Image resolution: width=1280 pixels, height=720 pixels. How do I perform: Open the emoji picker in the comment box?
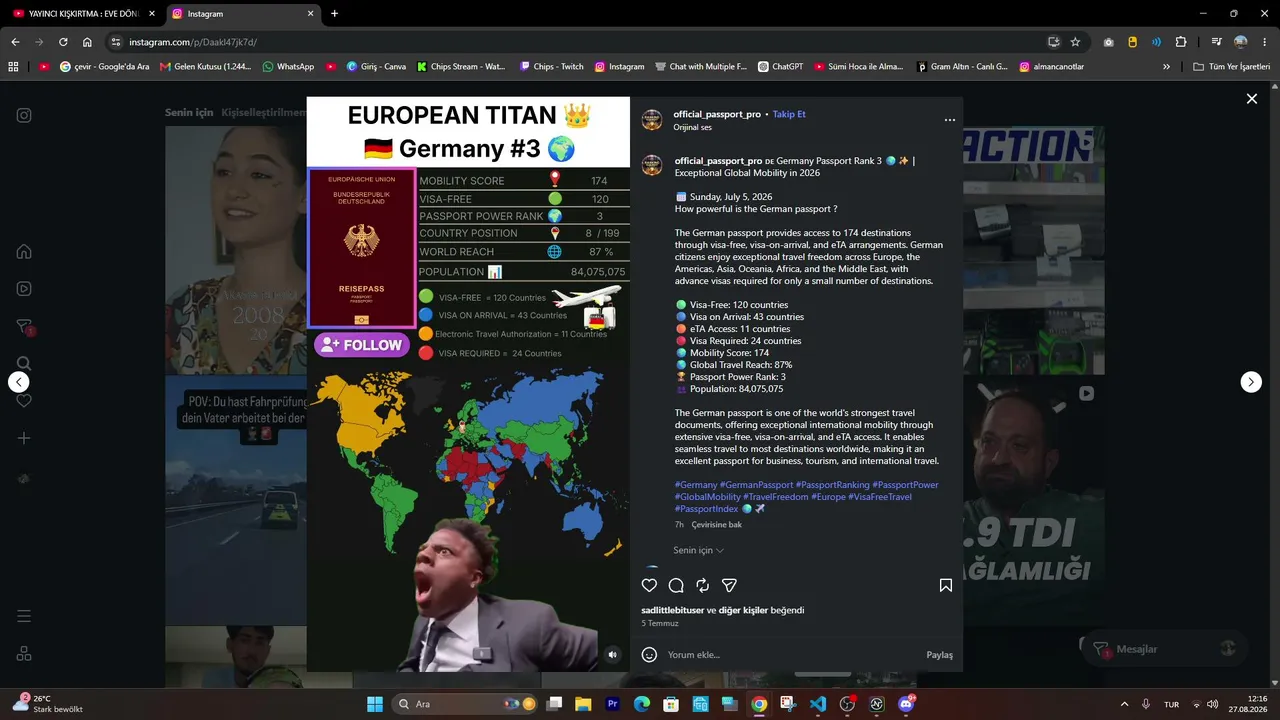649,655
